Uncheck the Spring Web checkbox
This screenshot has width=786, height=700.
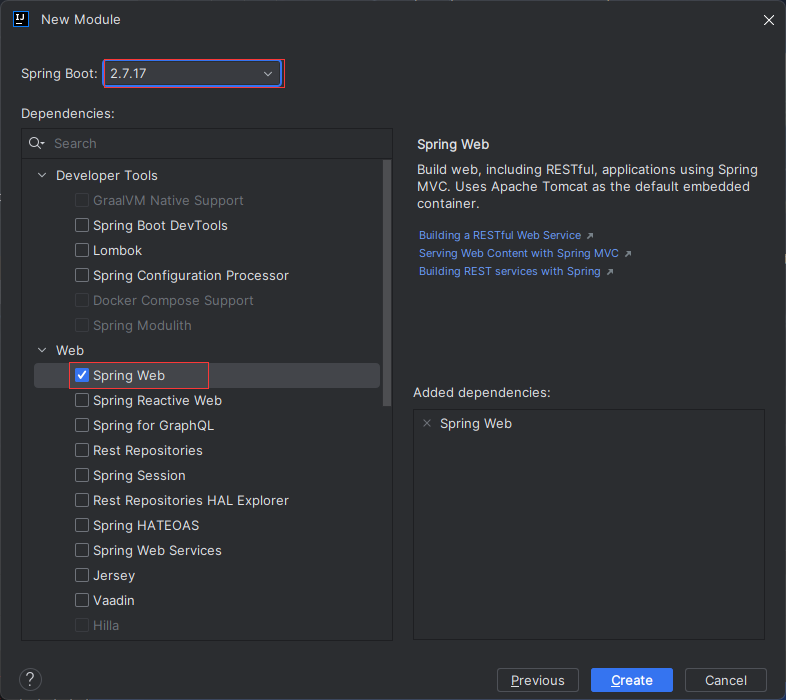[x=82, y=375]
